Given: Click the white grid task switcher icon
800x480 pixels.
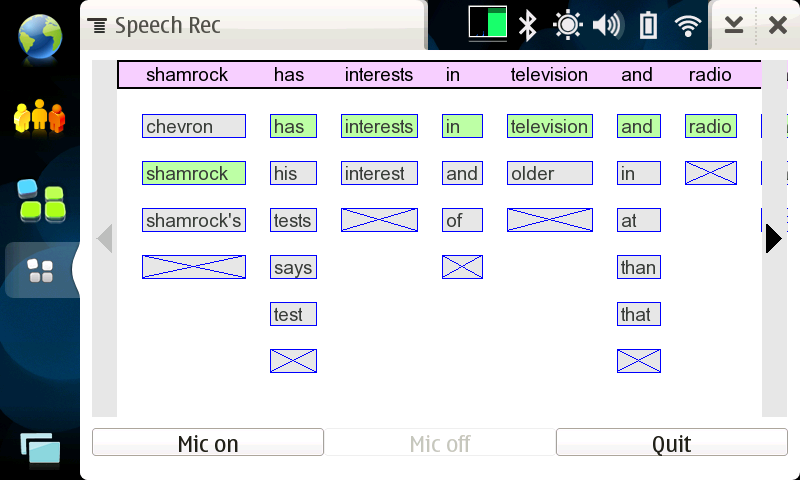Looking at the screenshot, I should click(40, 270).
